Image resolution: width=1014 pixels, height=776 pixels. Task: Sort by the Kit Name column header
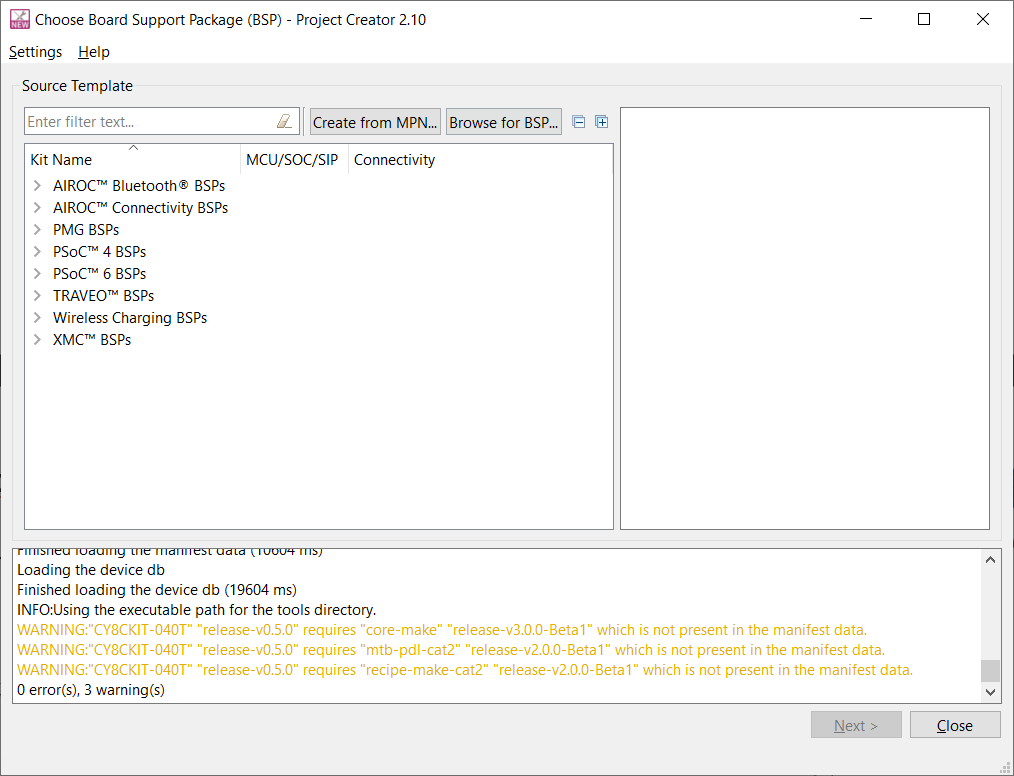[133, 159]
